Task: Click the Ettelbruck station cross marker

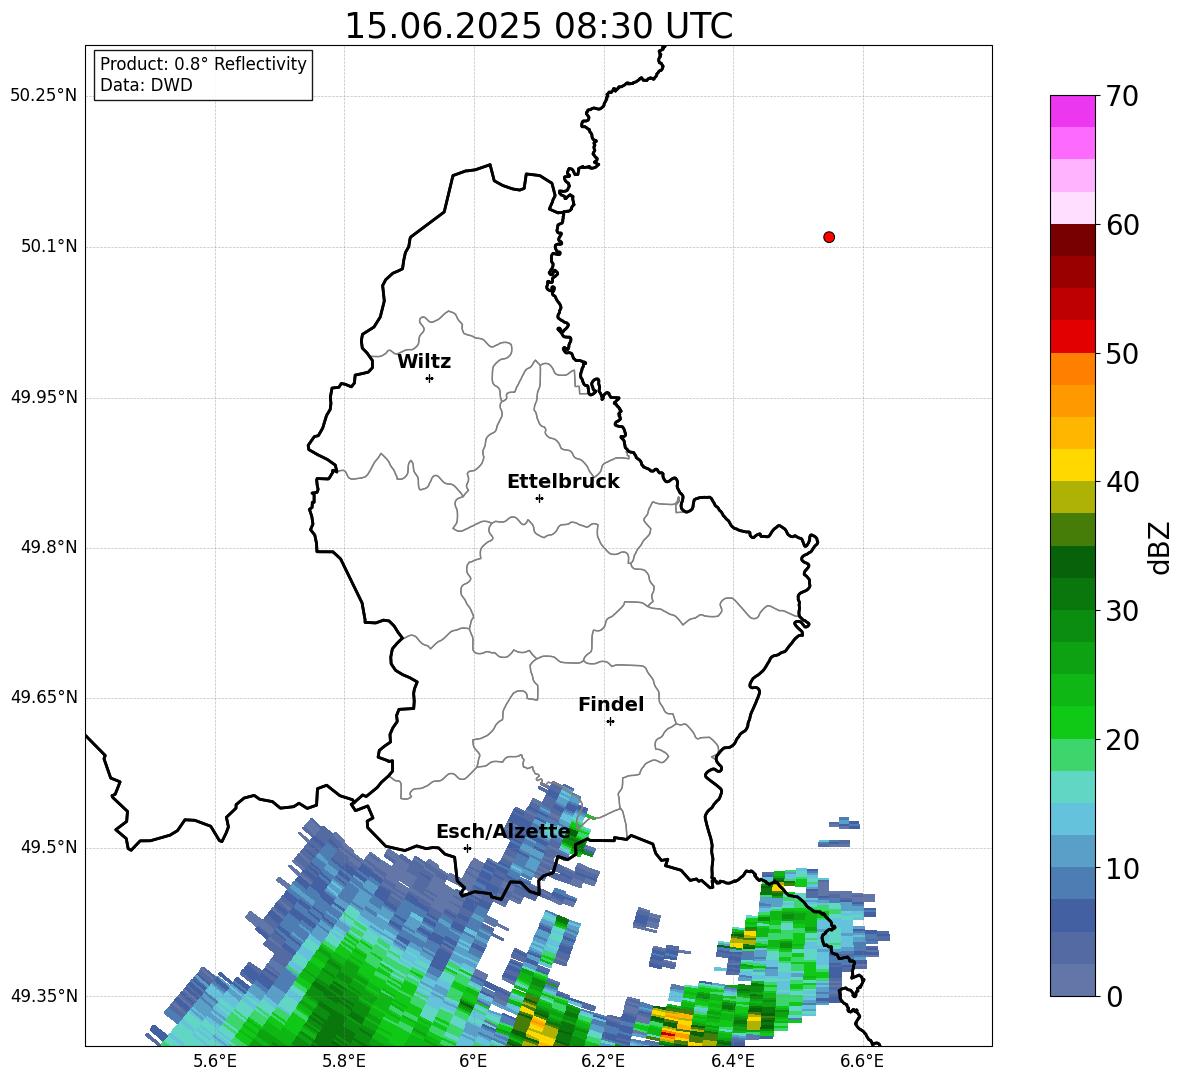Action: tap(539, 498)
